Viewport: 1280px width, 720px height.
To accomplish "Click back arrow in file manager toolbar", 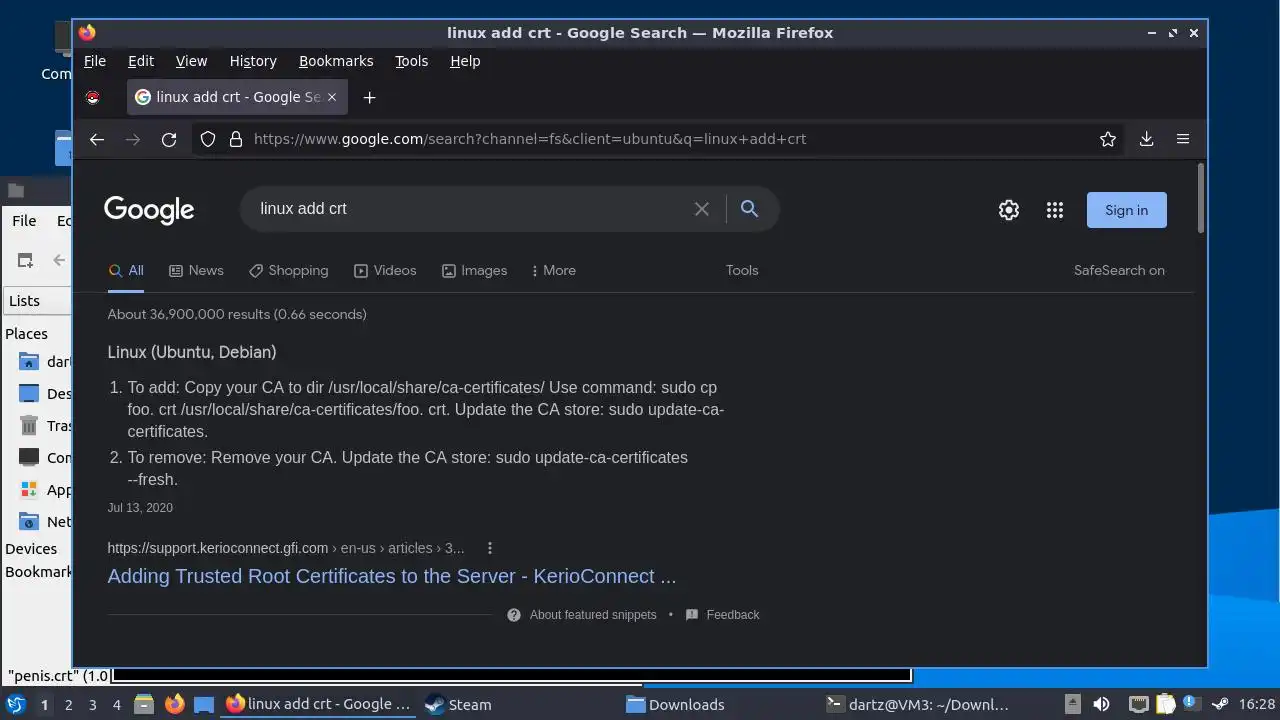I will click(x=59, y=260).
